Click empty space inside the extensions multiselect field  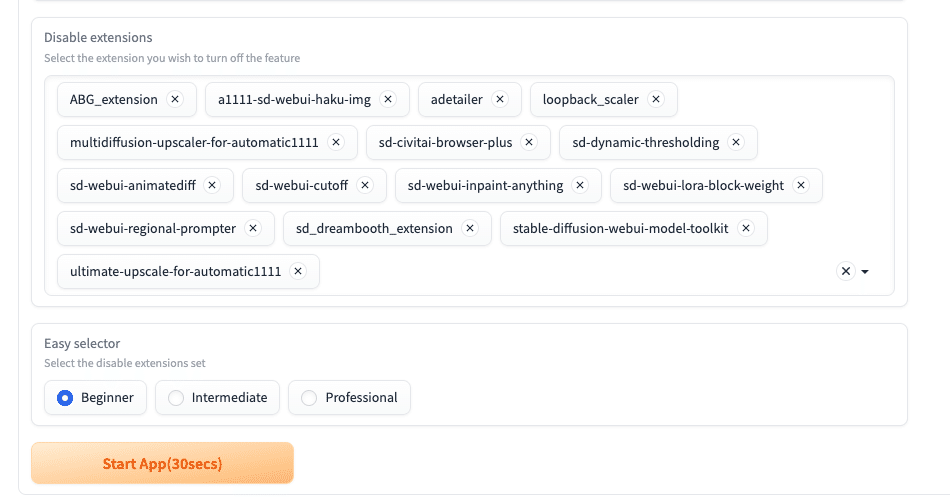(x=570, y=271)
